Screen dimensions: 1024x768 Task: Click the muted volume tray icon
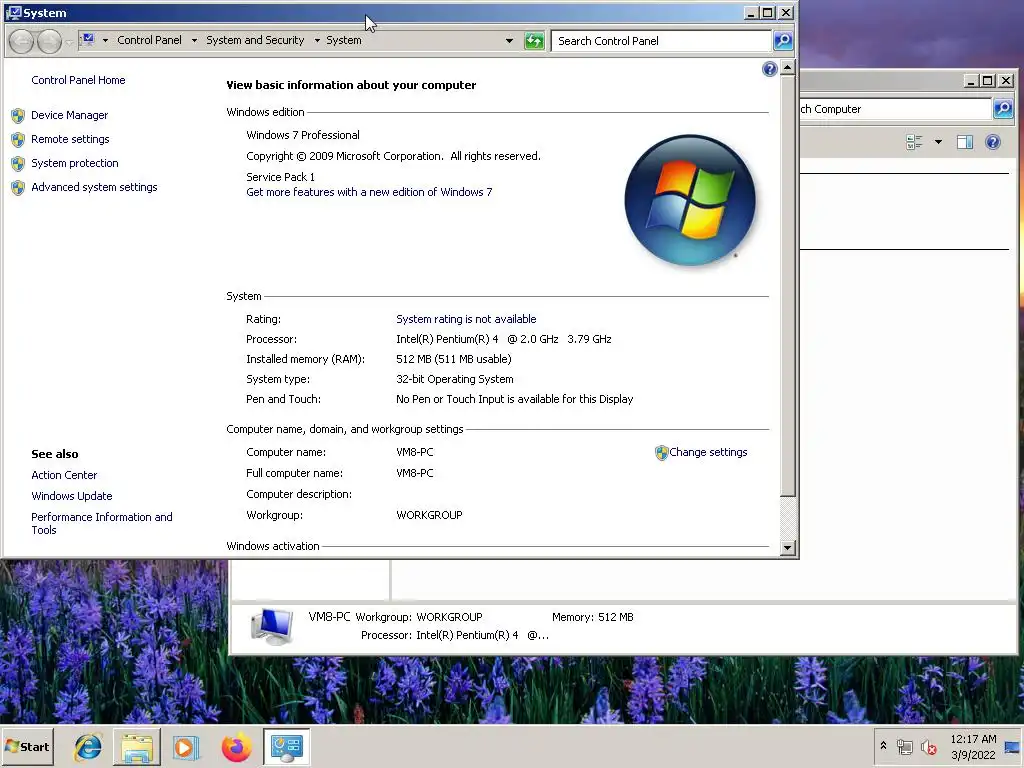coord(928,746)
